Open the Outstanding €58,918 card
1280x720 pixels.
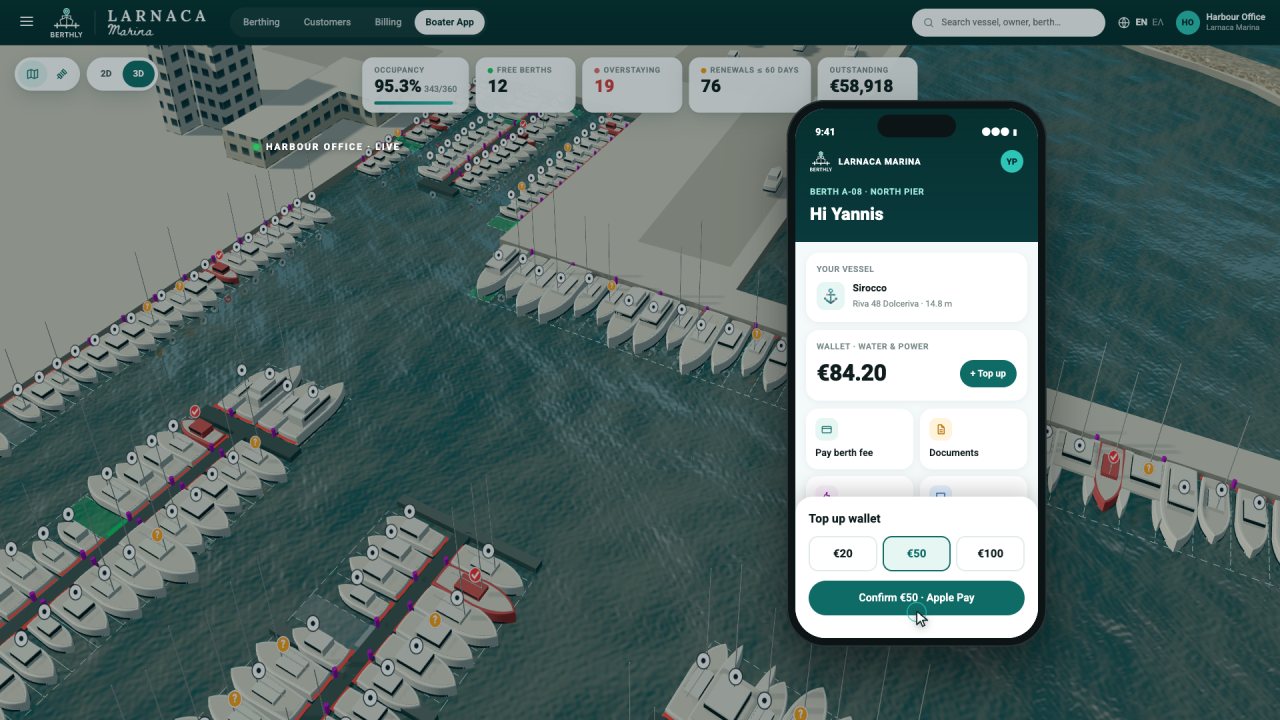tap(867, 85)
